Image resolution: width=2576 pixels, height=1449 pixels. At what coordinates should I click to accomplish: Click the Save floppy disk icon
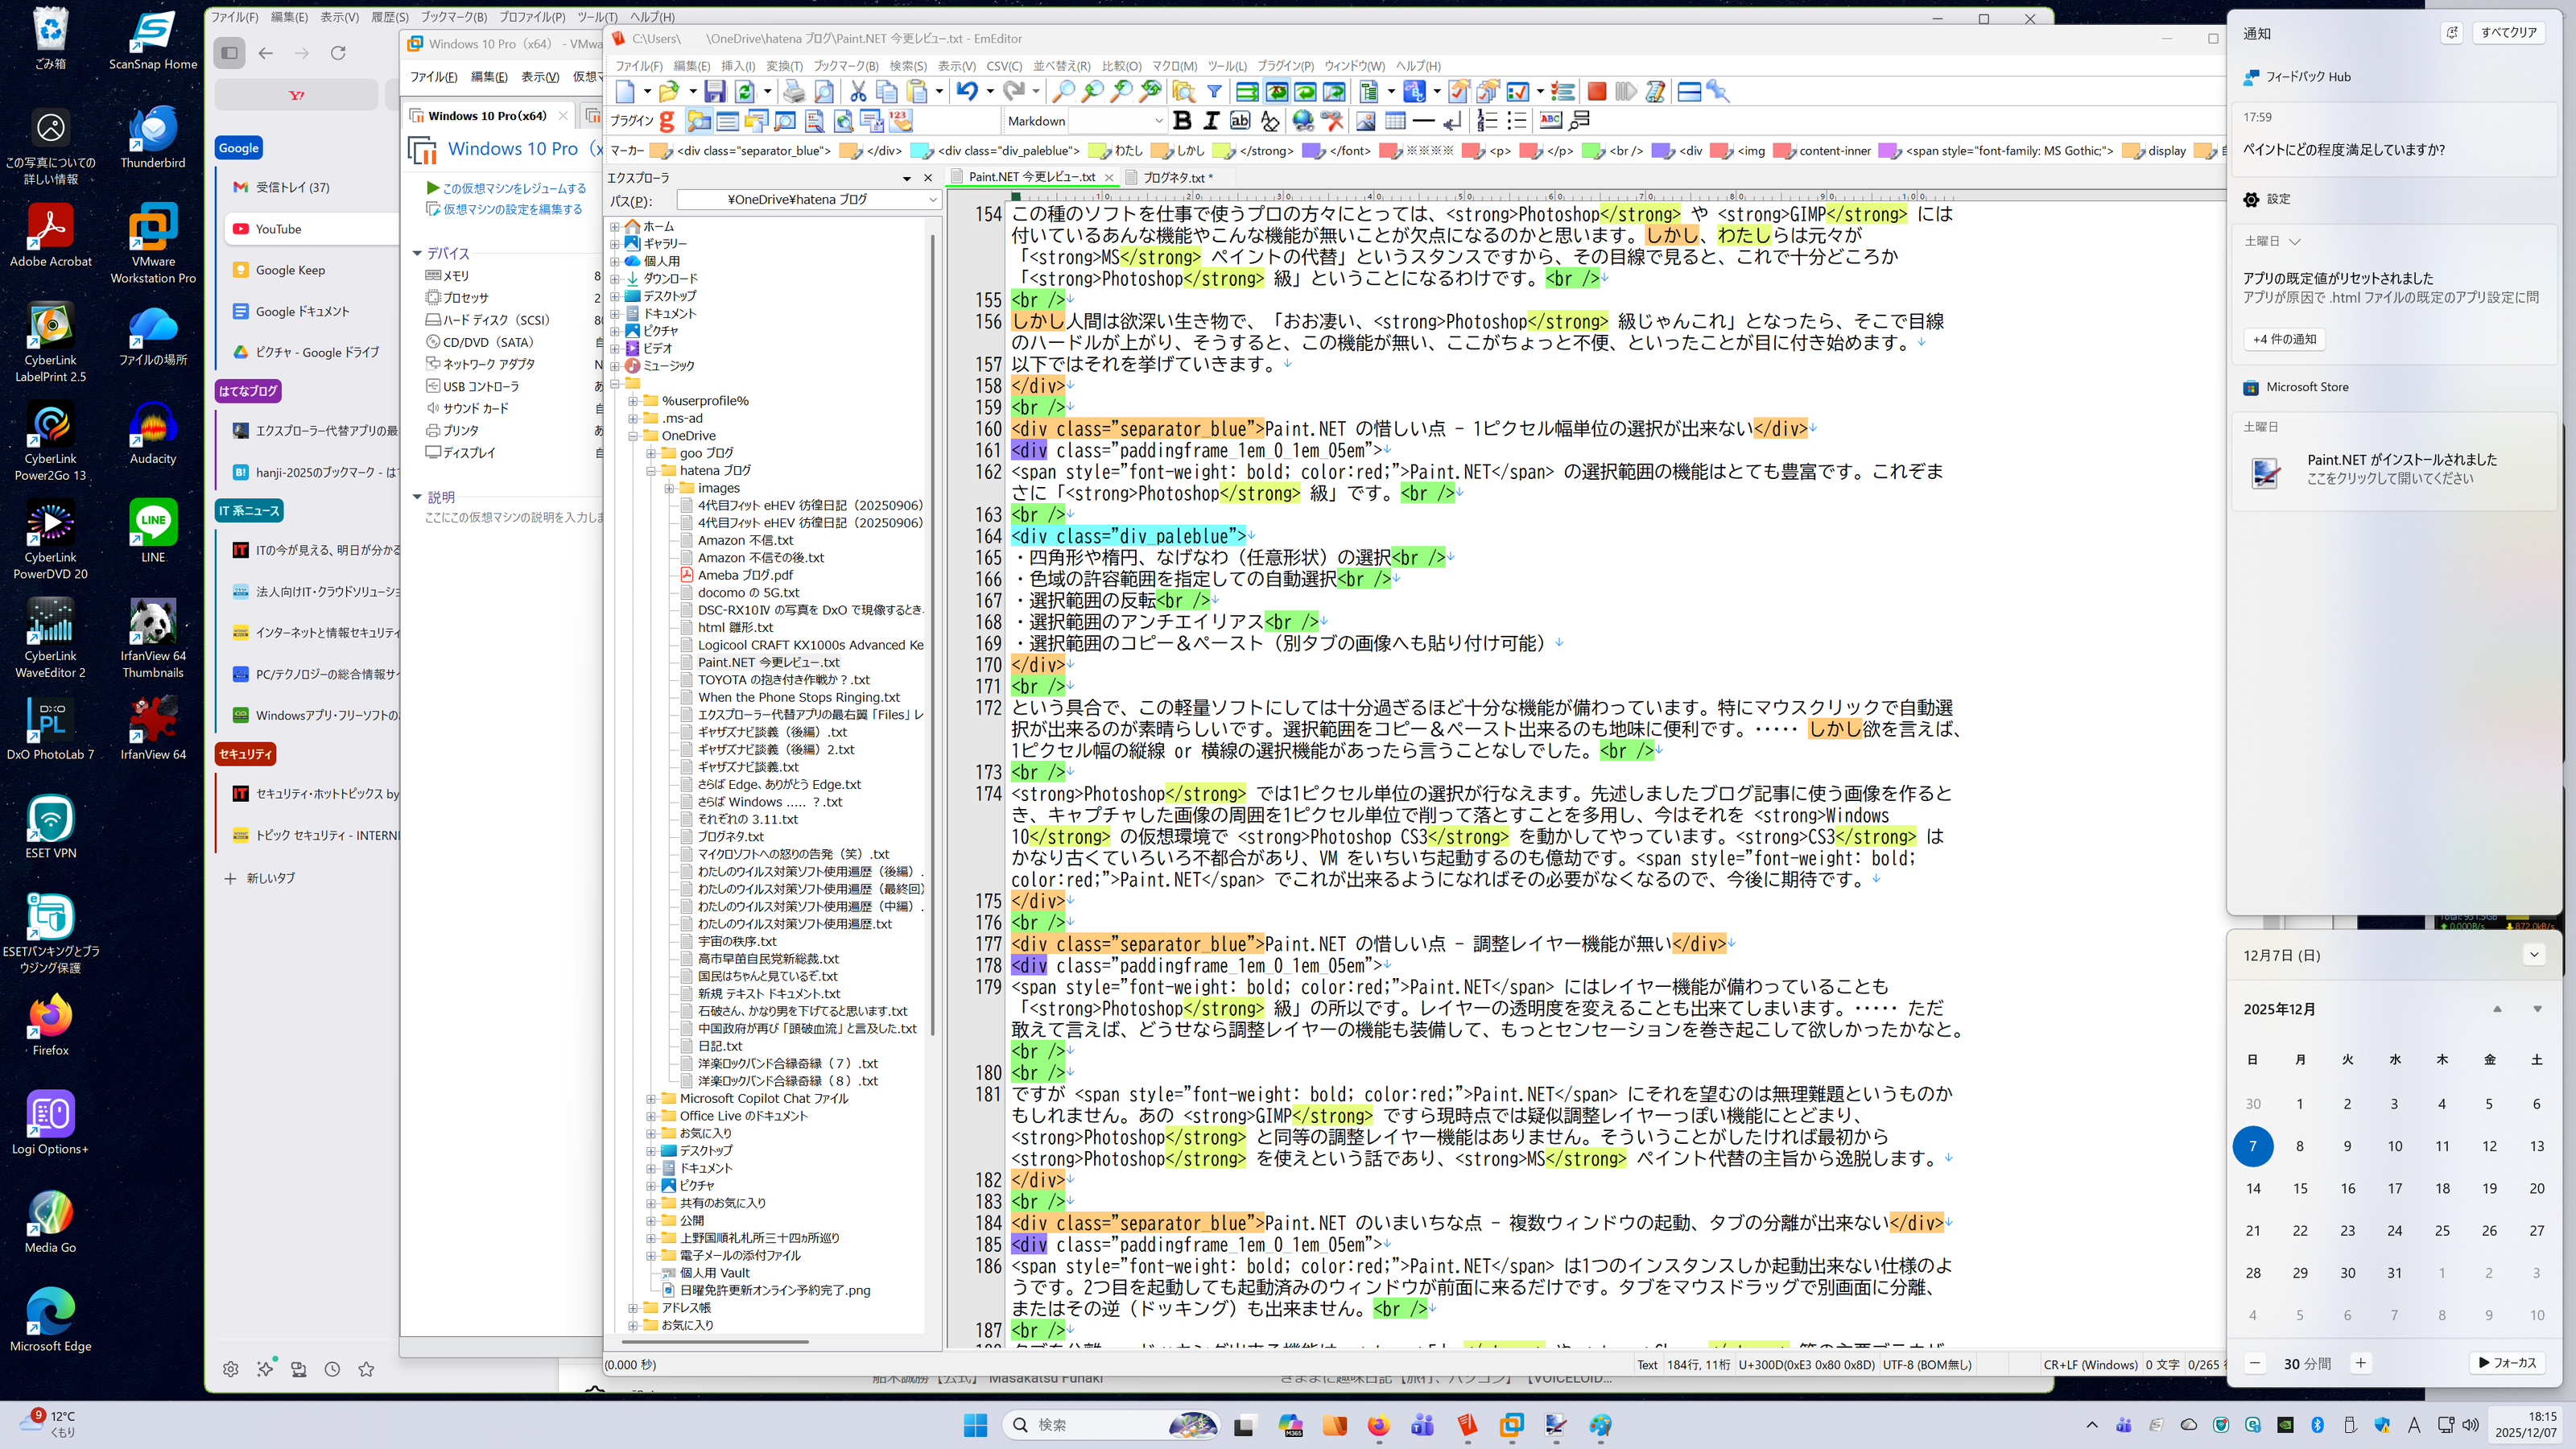pos(714,92)
